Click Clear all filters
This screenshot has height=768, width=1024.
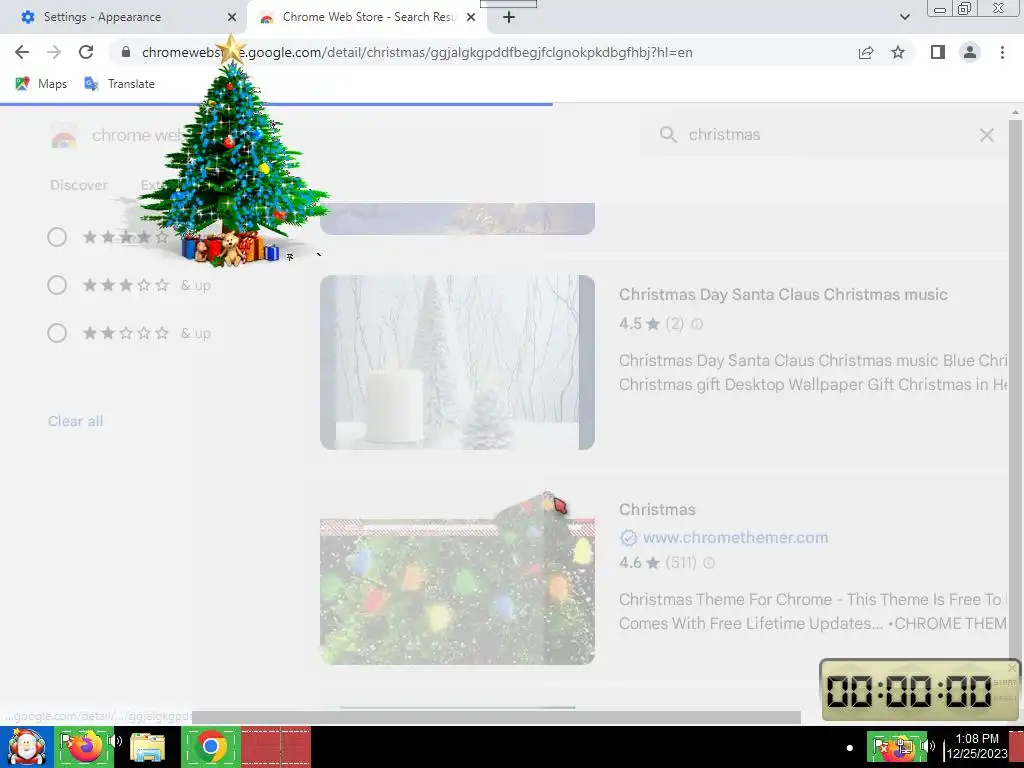coord(76,421)
